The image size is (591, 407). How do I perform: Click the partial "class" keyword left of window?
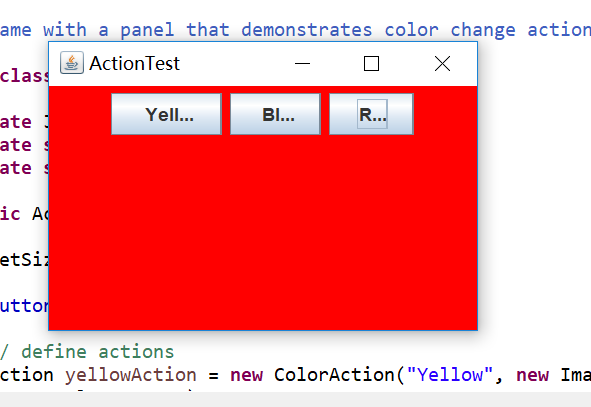tap(24, 76)
